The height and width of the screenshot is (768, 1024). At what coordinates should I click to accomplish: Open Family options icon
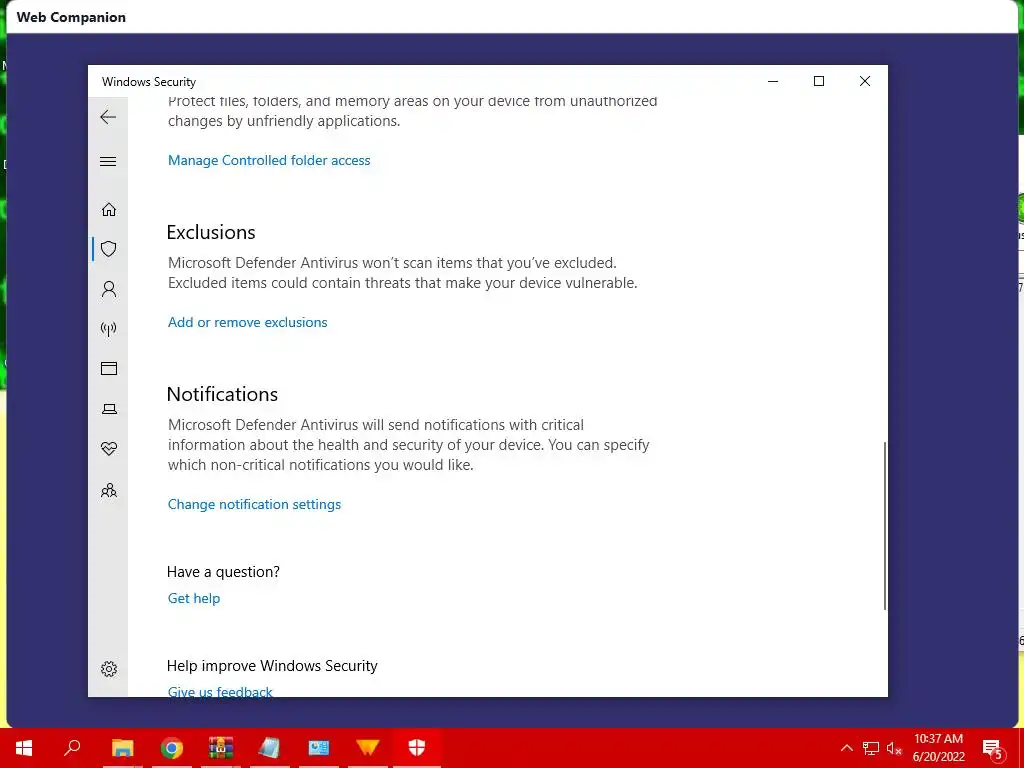[x=108, y=490]
